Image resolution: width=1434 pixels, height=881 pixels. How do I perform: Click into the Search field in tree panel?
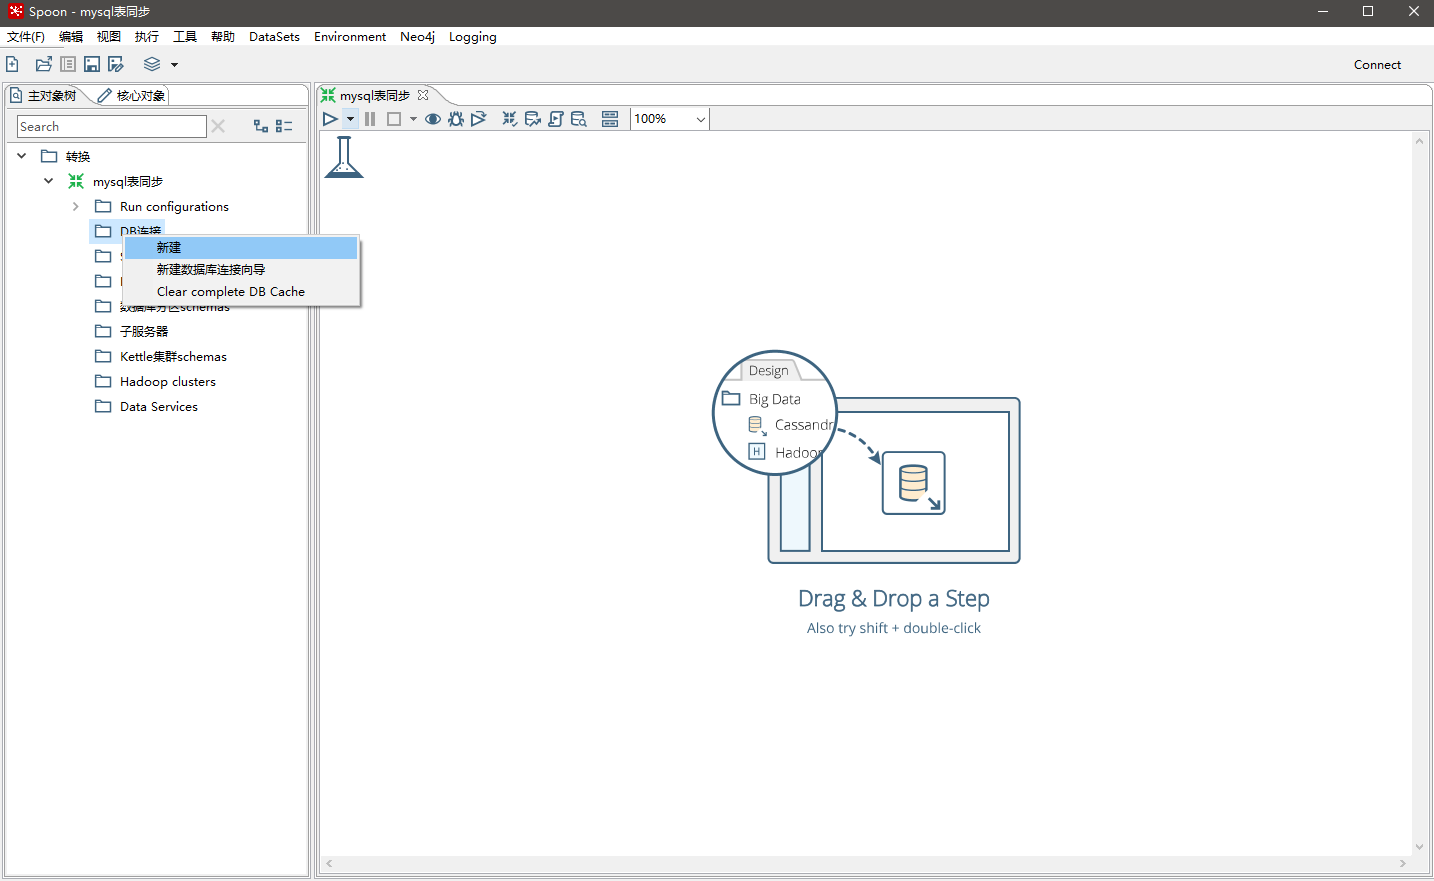pos(112,127)
